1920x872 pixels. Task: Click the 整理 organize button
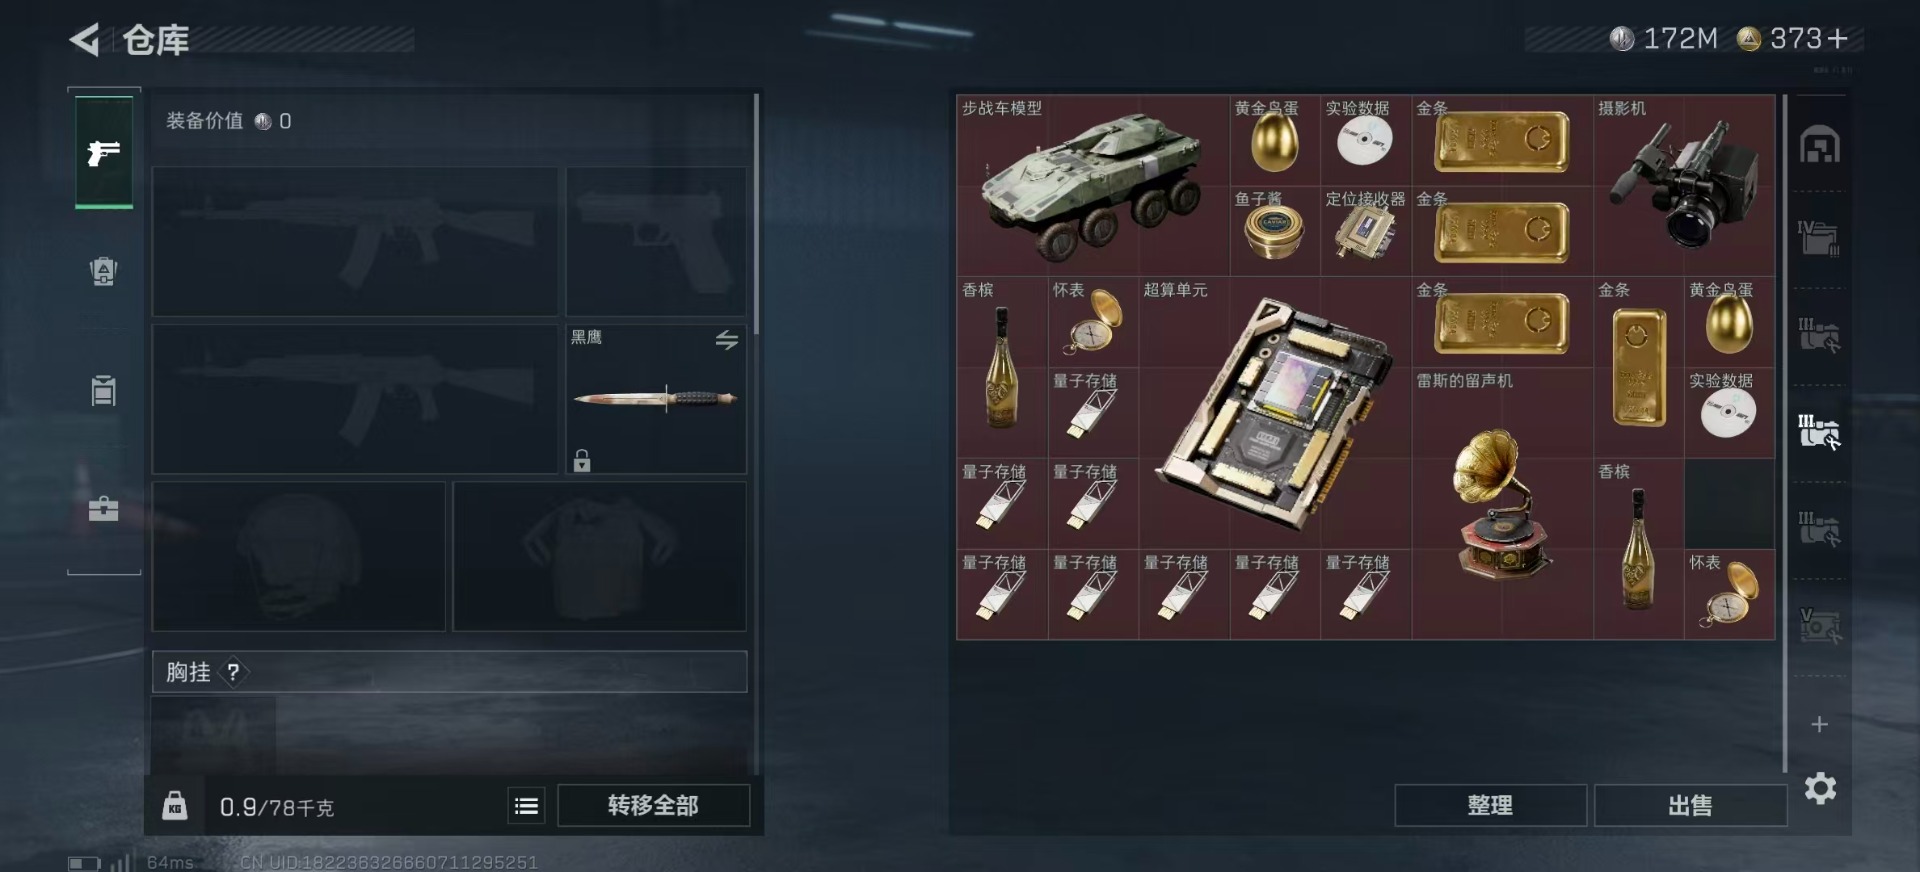point(1490,805)
